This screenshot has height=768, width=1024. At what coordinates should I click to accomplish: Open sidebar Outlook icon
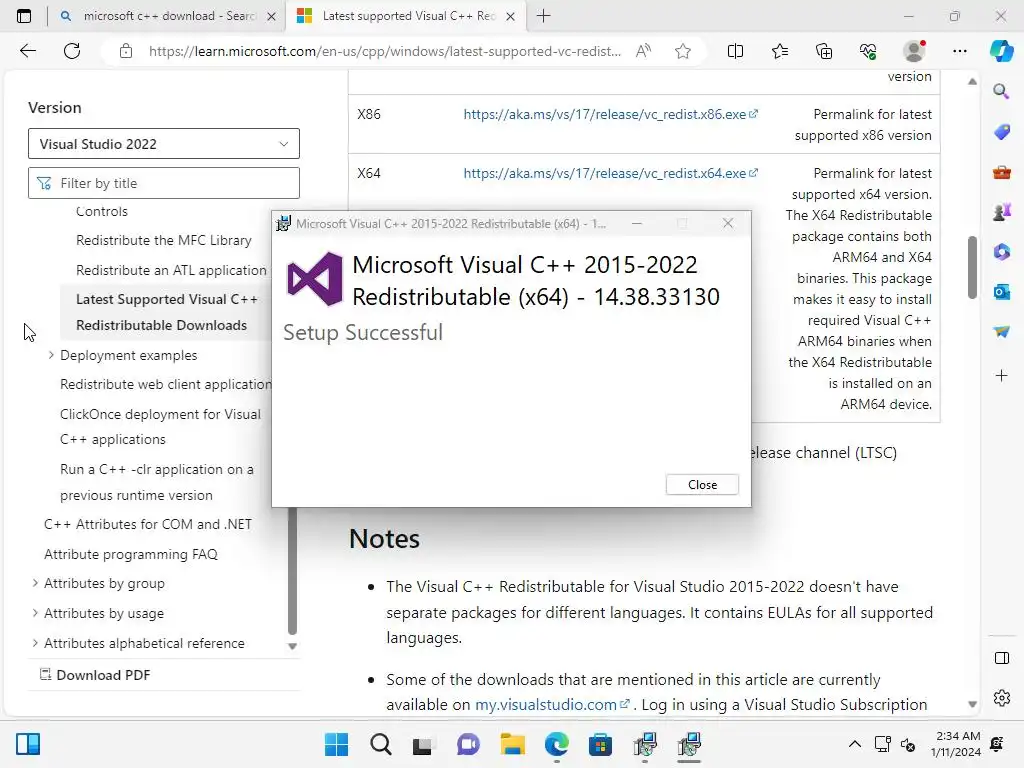pyautogui.click(x=1001, y=291)
